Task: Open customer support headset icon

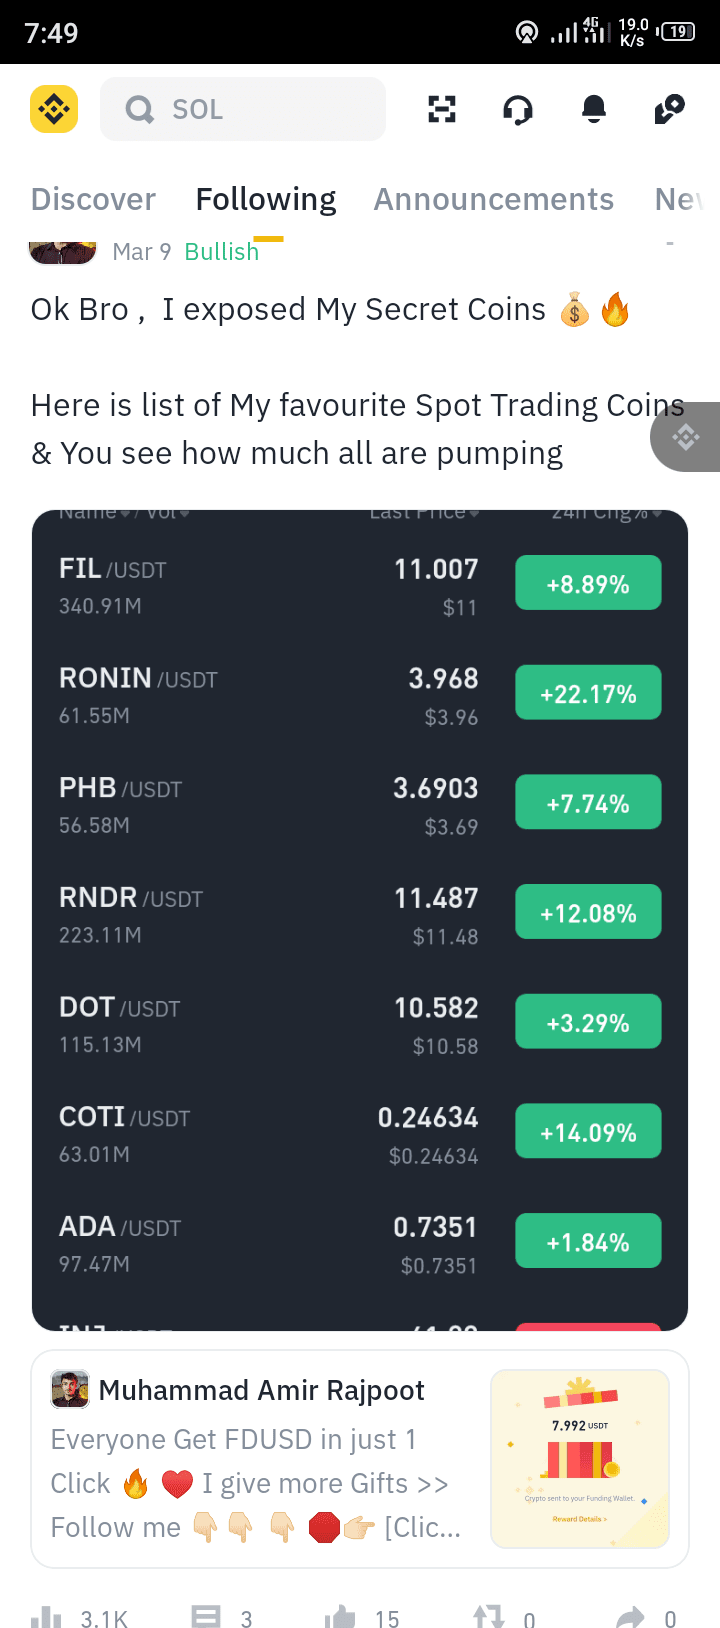Action: tap(518, 109)
